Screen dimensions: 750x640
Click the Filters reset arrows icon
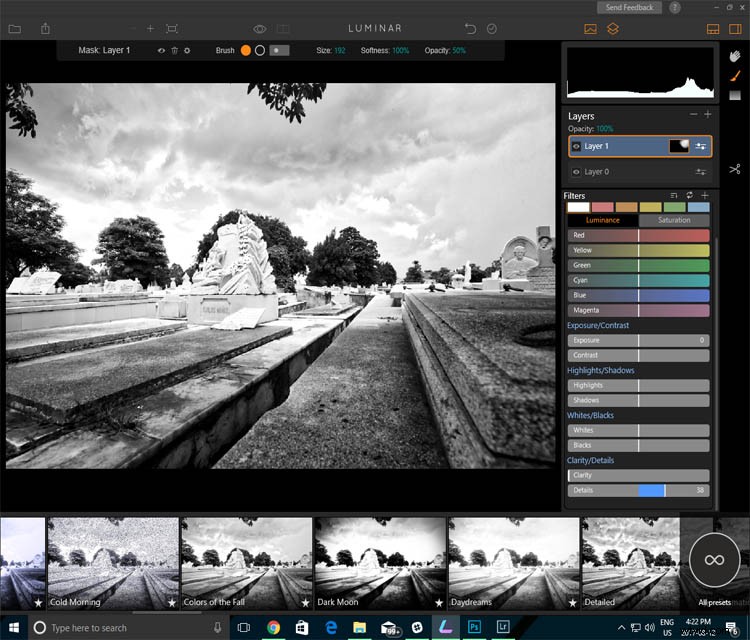[689, 195]
